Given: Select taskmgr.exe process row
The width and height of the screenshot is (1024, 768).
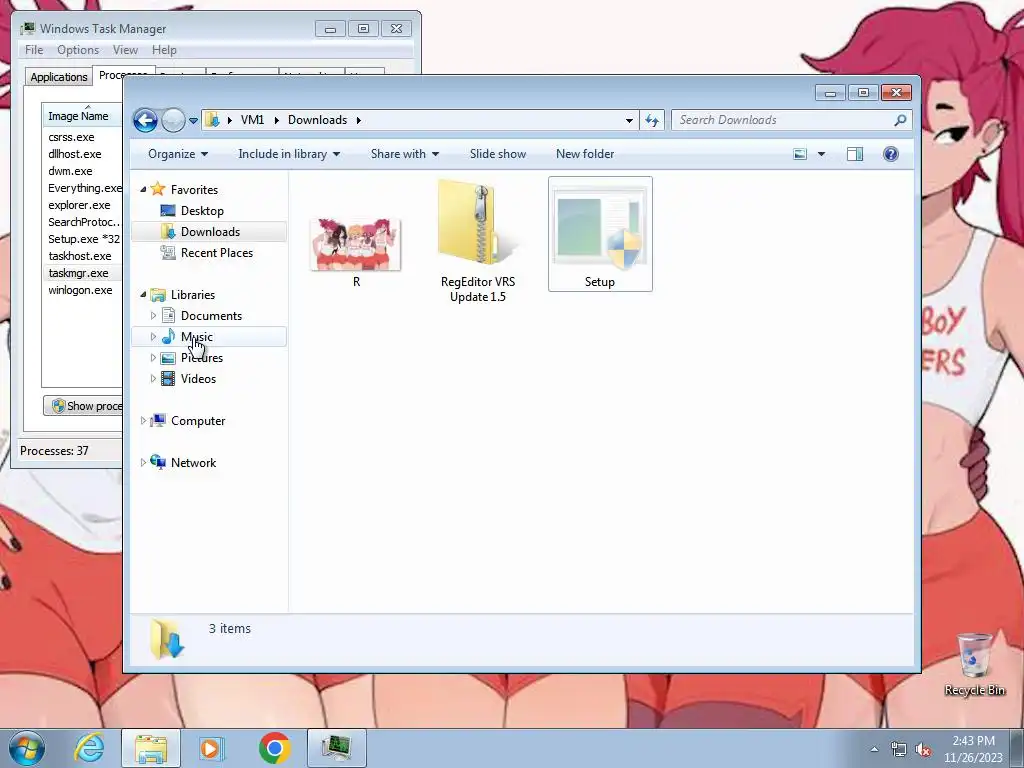Looking at the screenshot, I should tap(82, 273).
